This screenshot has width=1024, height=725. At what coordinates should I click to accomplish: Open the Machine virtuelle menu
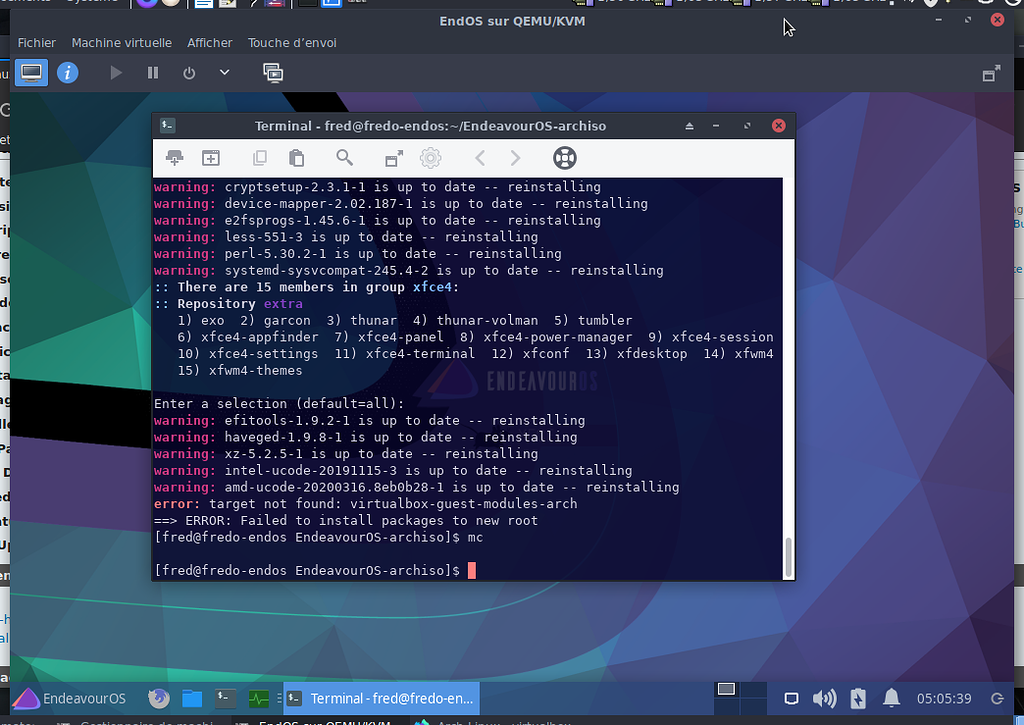coord(121,43)
